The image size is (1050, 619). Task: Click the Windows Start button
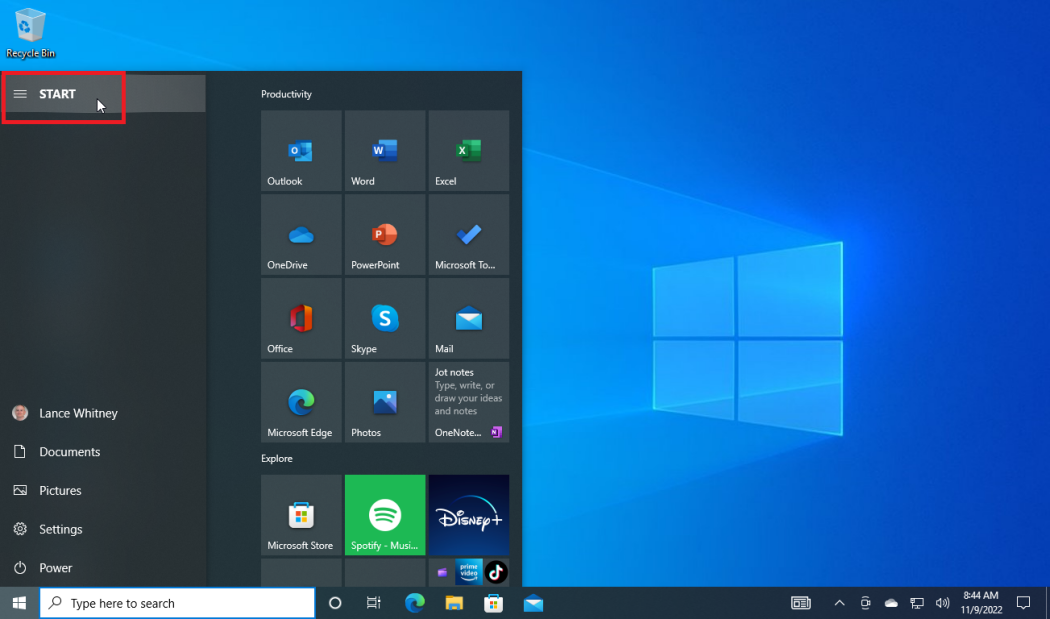coord(19,603)
